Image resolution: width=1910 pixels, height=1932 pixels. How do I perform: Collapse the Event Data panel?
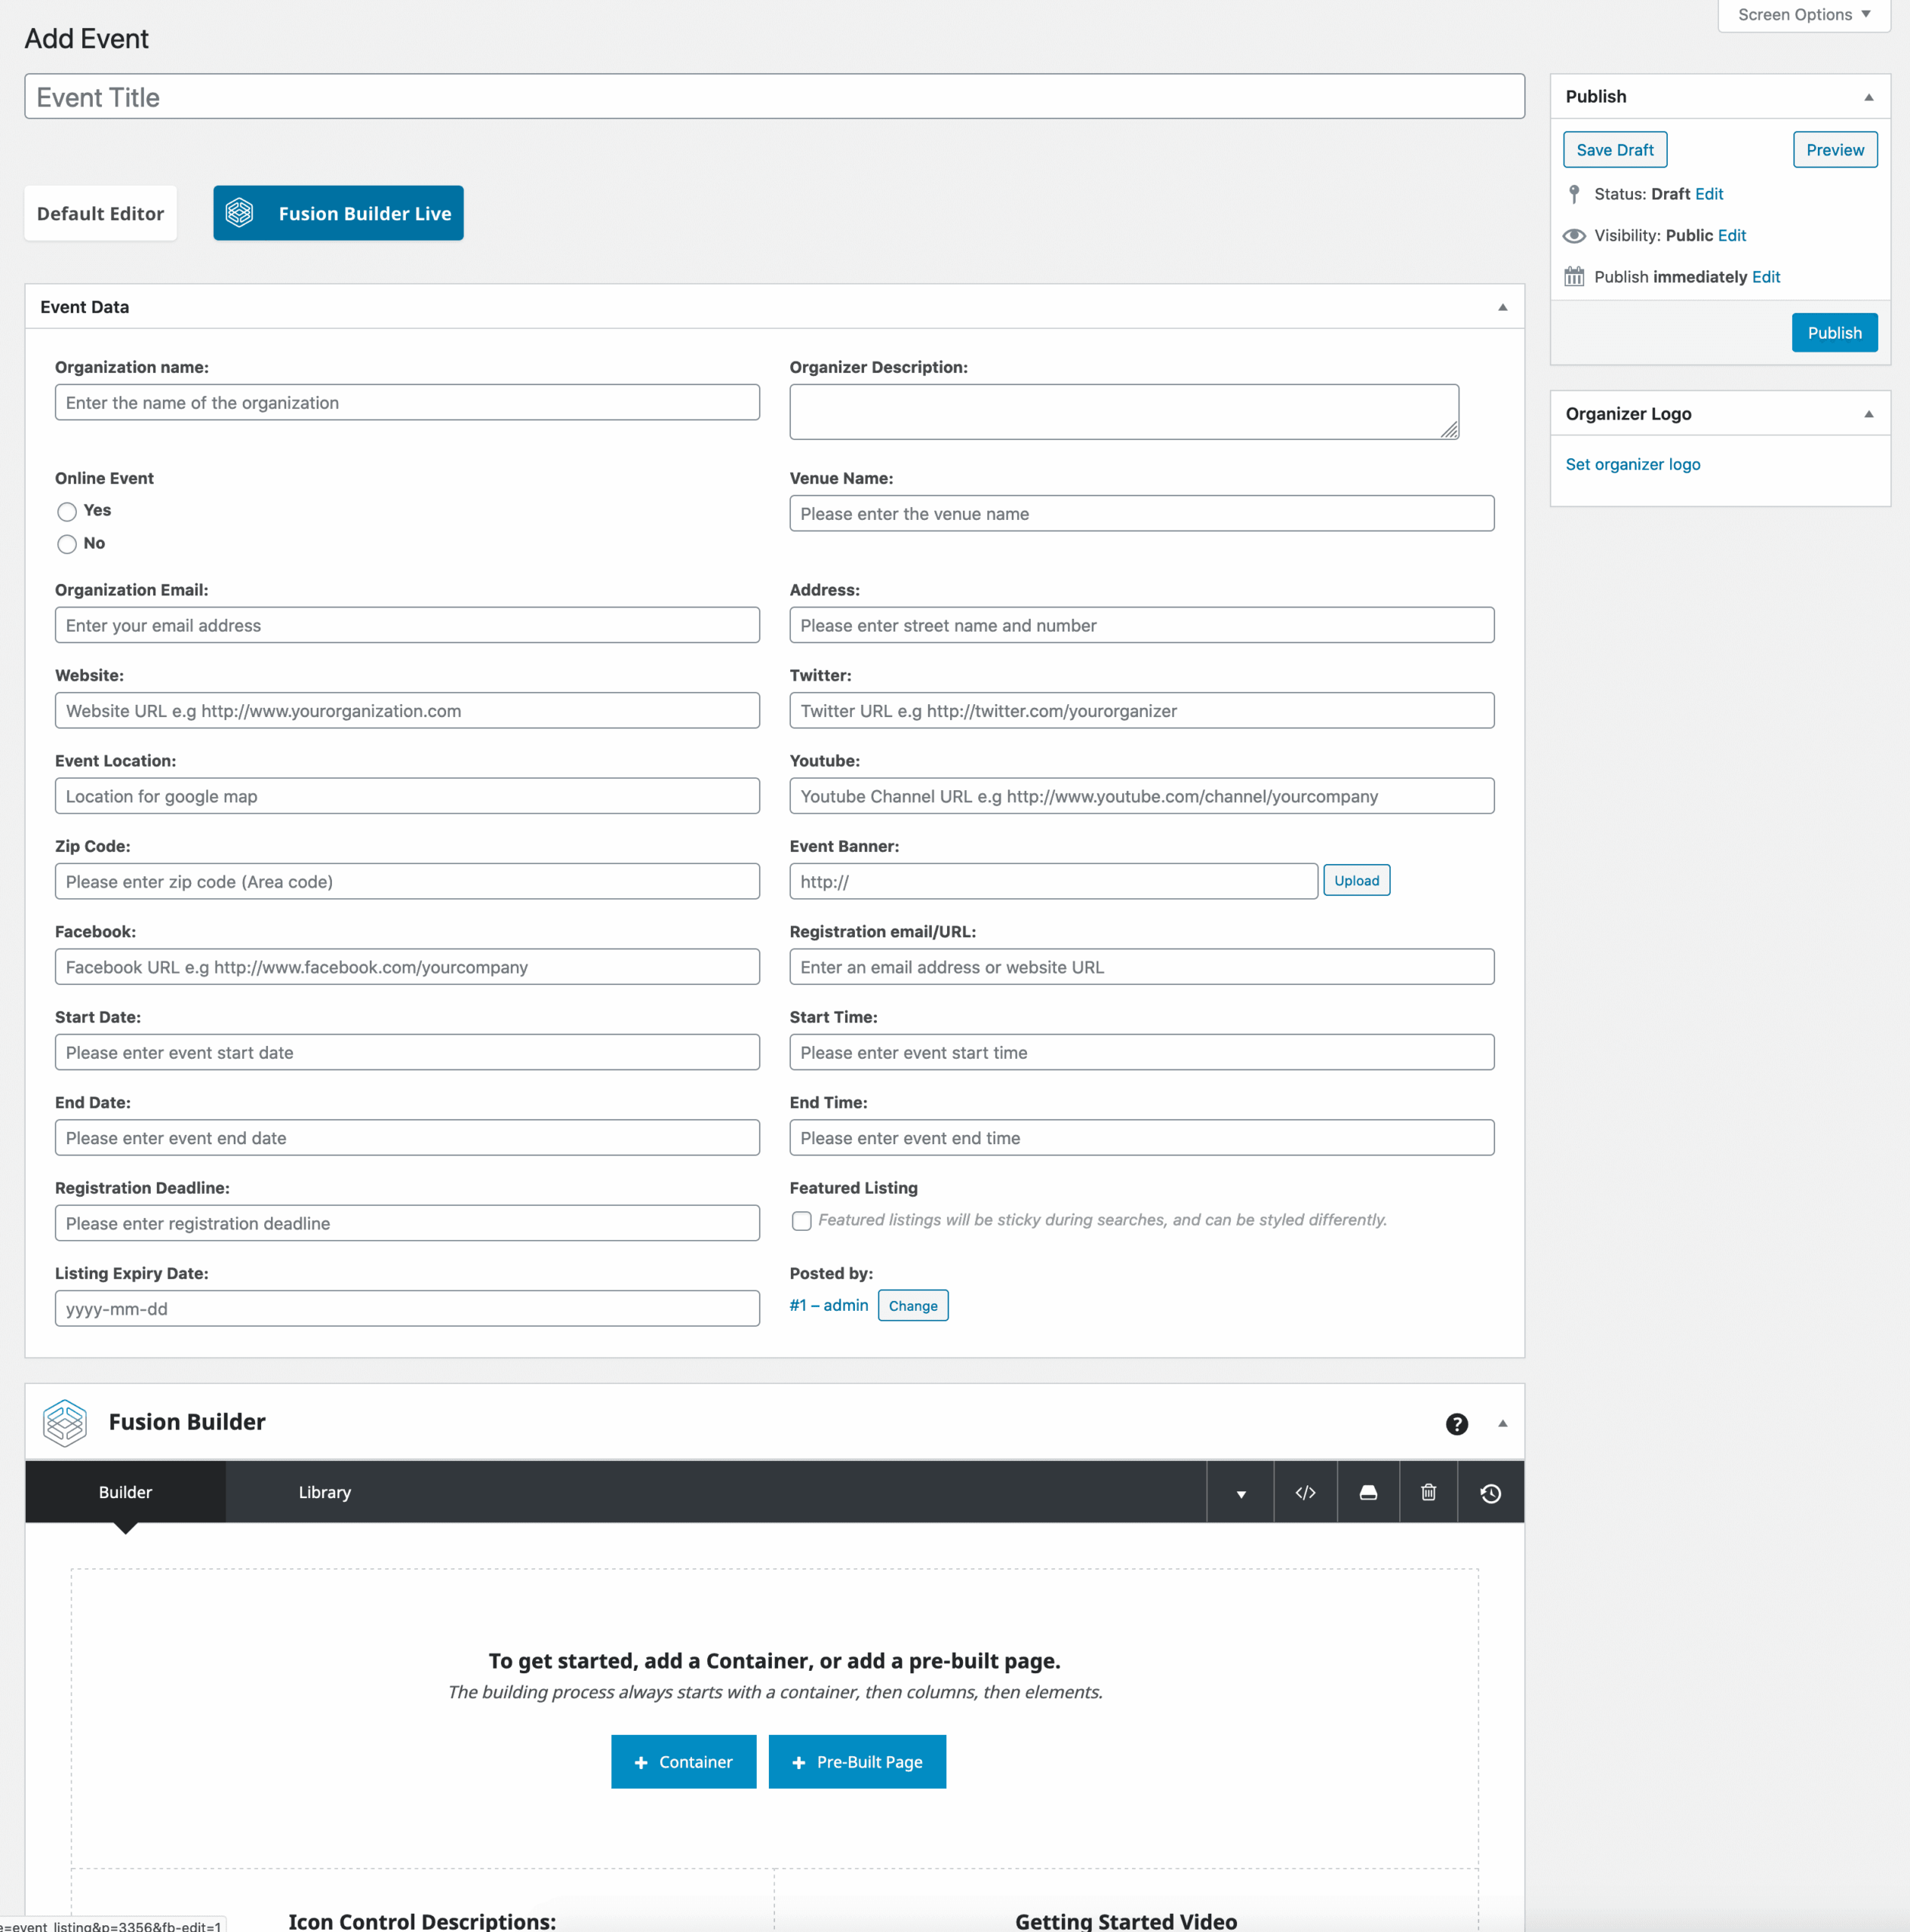pos(1502,307)
